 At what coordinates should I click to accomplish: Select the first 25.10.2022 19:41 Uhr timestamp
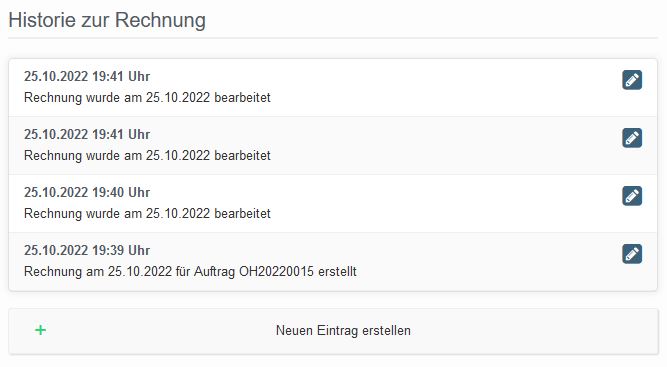[x=87, y=77]
